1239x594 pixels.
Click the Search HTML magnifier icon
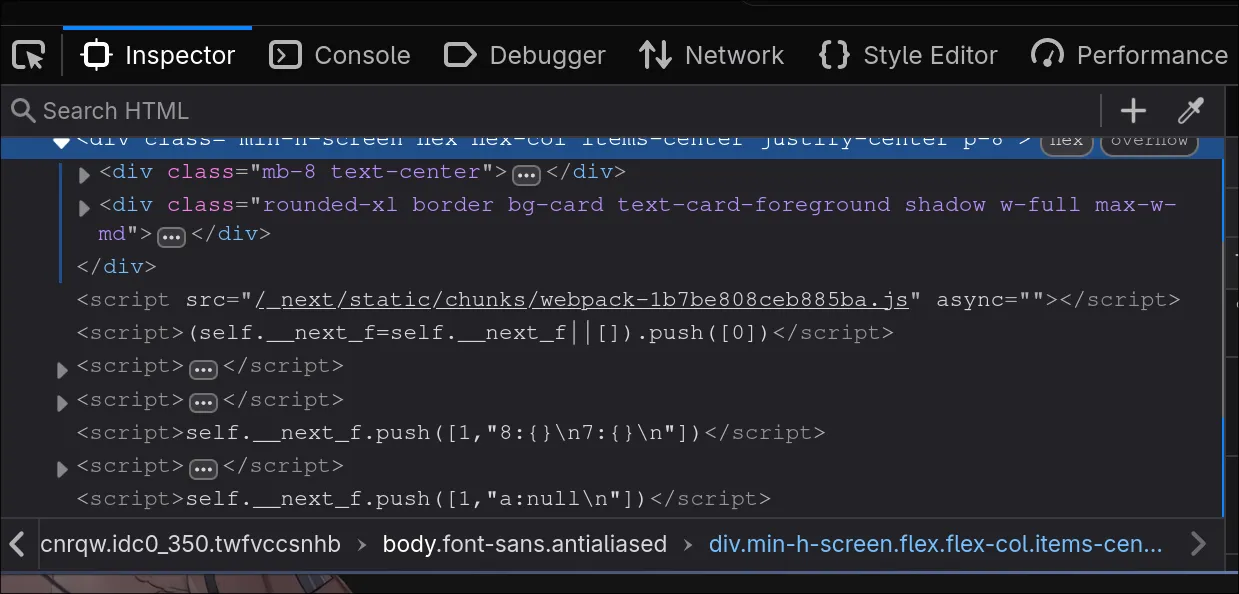22,111
